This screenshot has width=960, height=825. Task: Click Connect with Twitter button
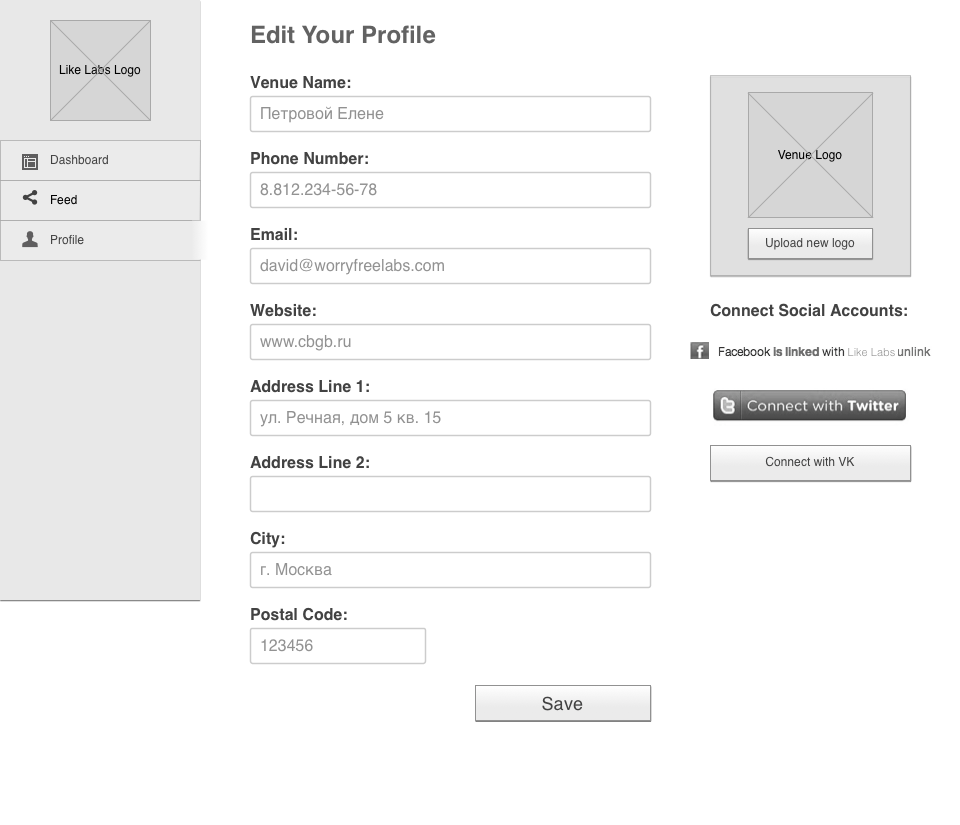(x=809, y=406)
